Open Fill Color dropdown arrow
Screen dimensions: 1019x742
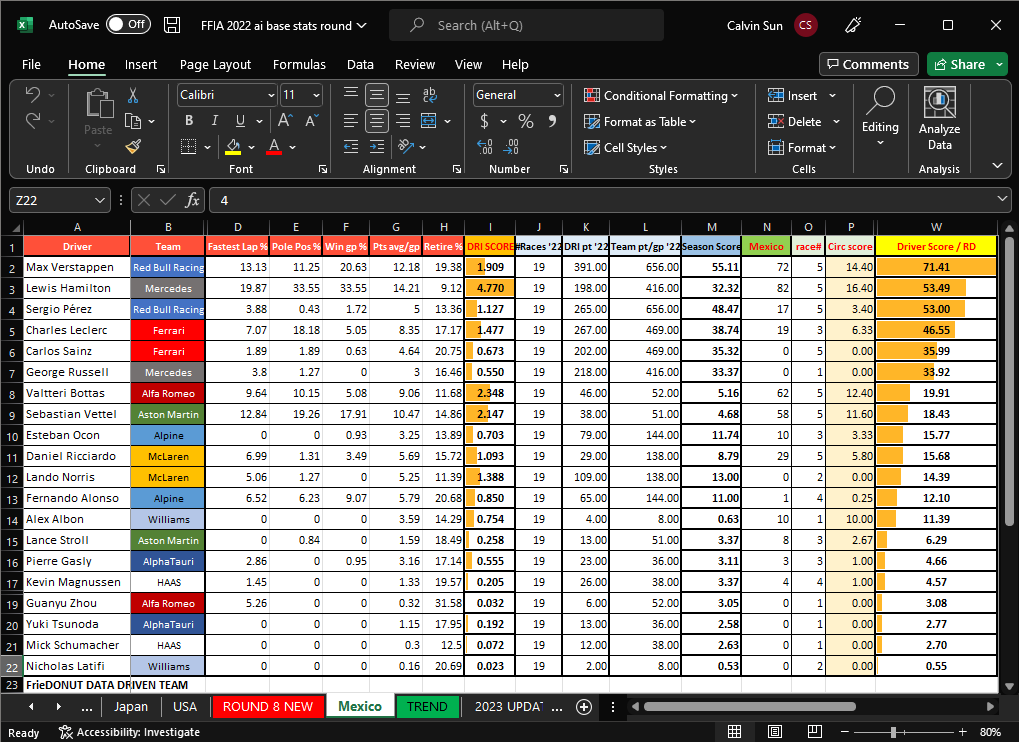[x=252, y=147]
